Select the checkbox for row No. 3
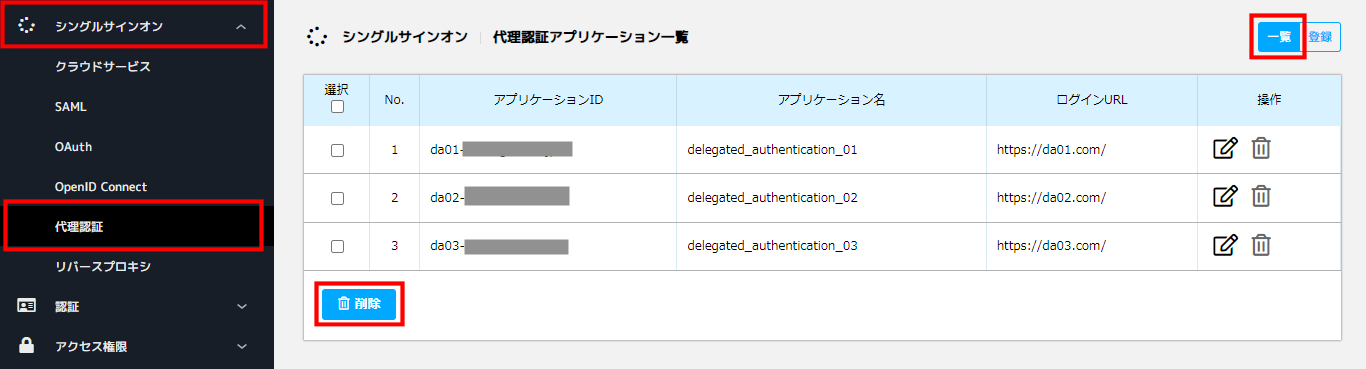This screenshot has height=369, width=1366. pyautogui.click(x=337, y=246)
